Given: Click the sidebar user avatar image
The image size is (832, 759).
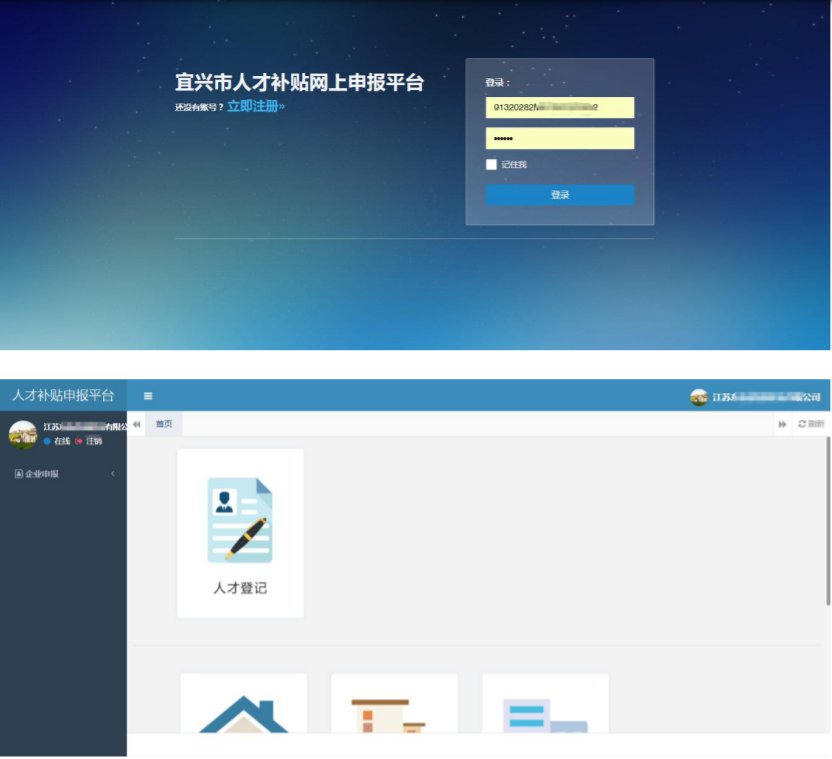Looking at the screenshot, I should [22, 434].
